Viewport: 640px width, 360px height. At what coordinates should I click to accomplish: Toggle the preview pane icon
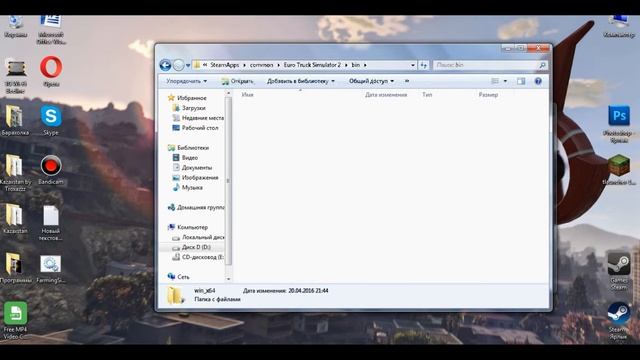click(x=521, y=81)
